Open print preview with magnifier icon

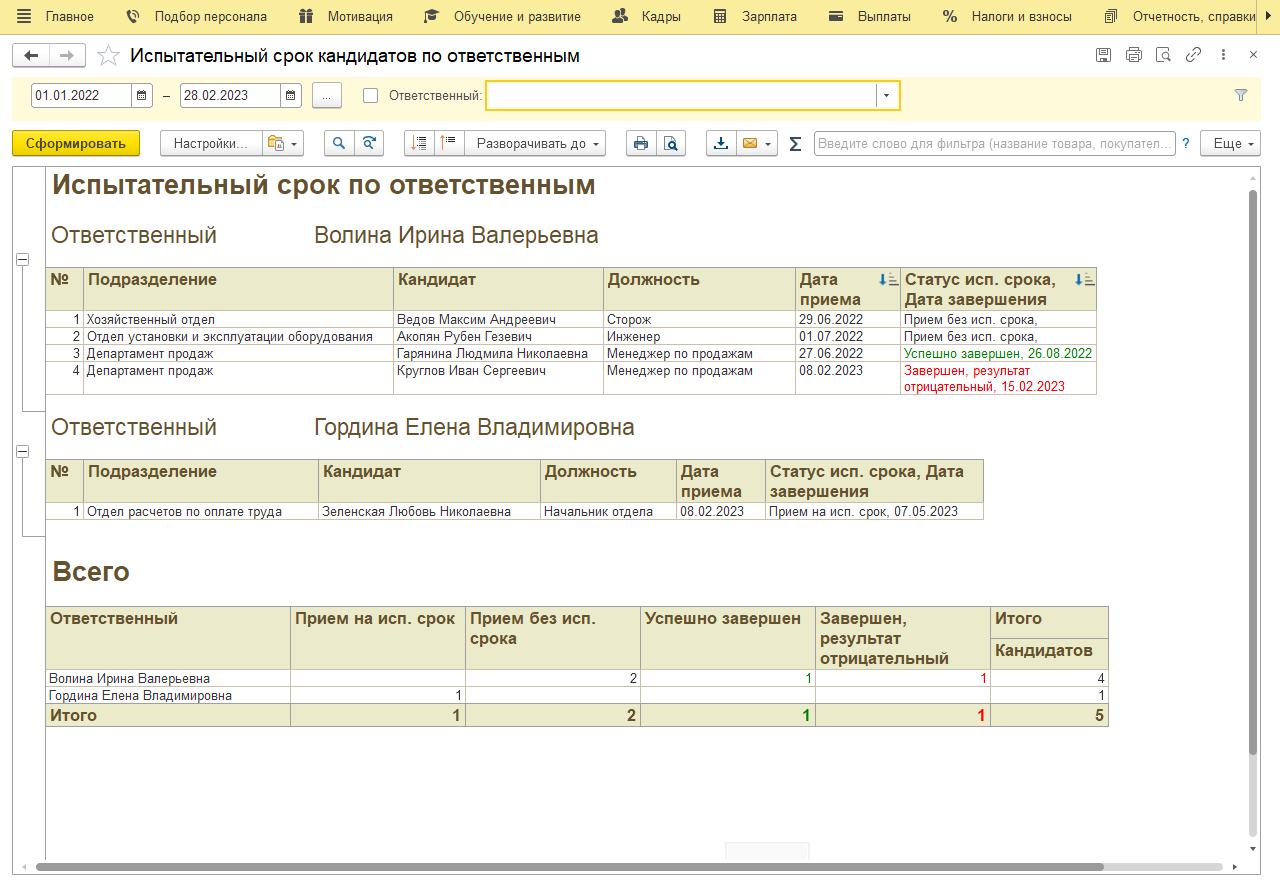pos(671,144)
